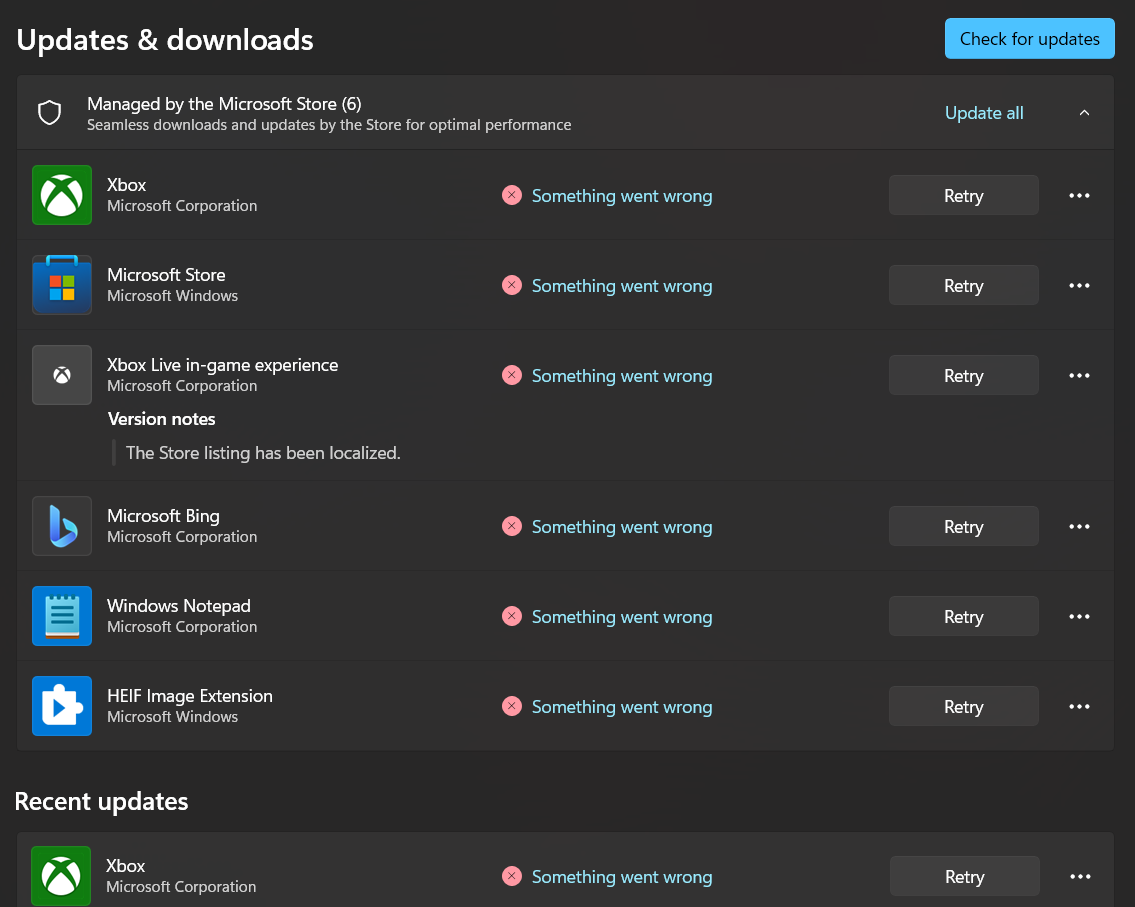Click the error icon in Windows Notepad row
1135x907 pixels.
coord(512,616)
